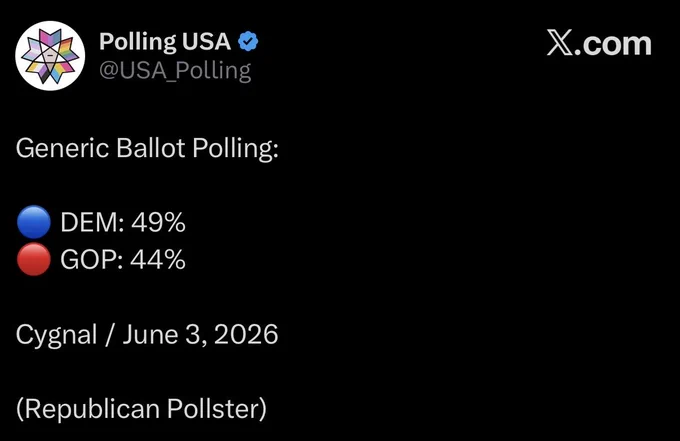Select the DEM label text

92,222
